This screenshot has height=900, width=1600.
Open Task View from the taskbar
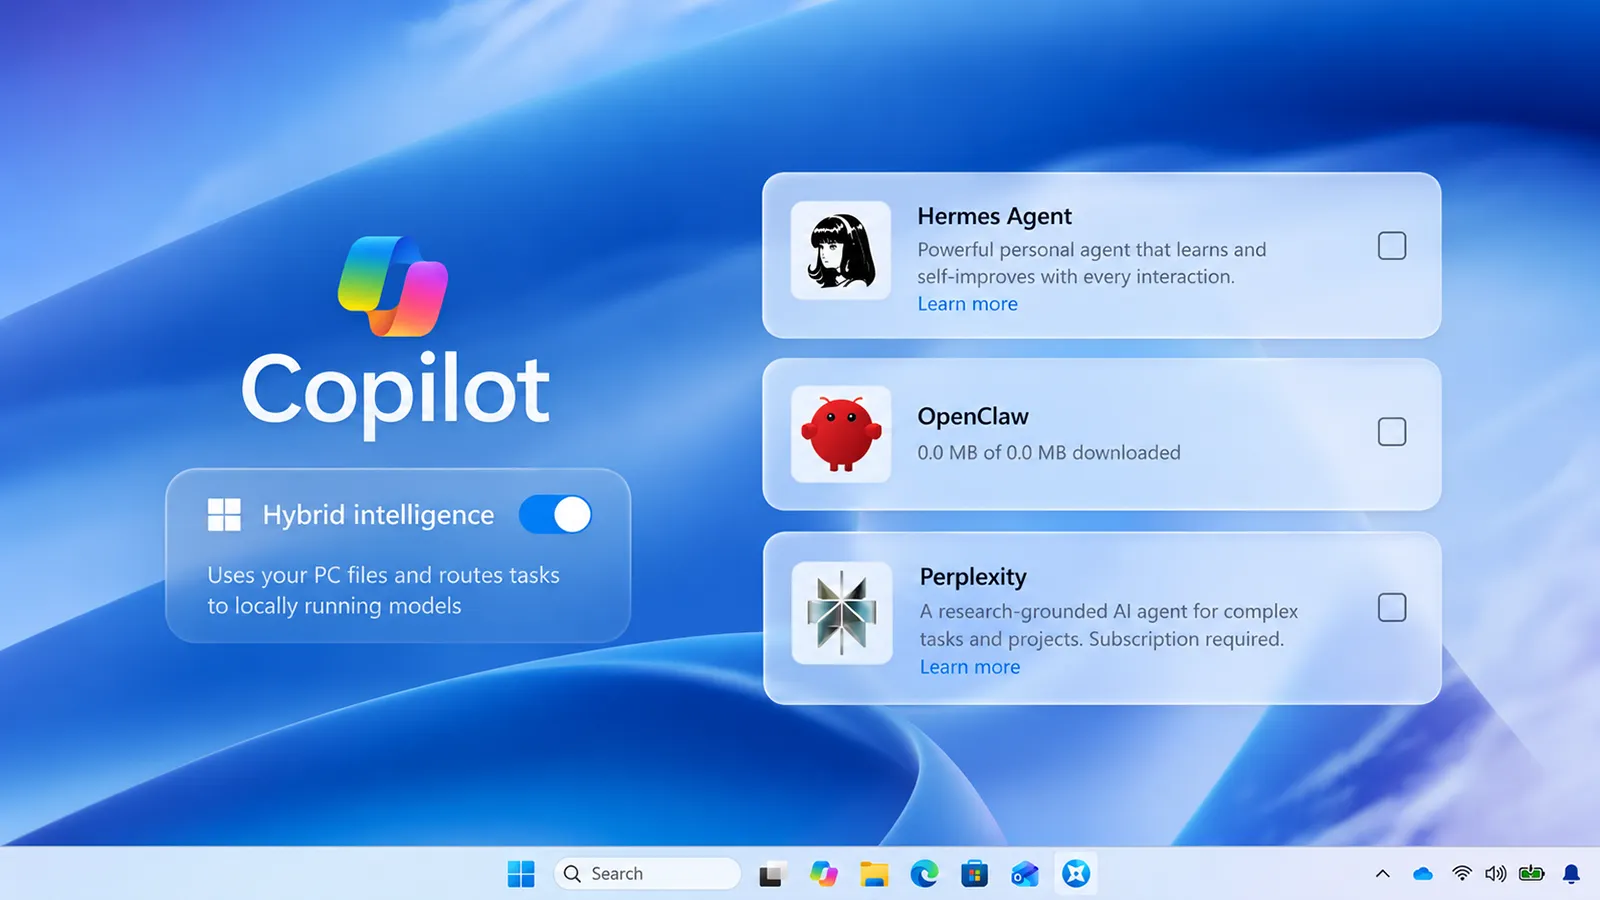(771, 874)
